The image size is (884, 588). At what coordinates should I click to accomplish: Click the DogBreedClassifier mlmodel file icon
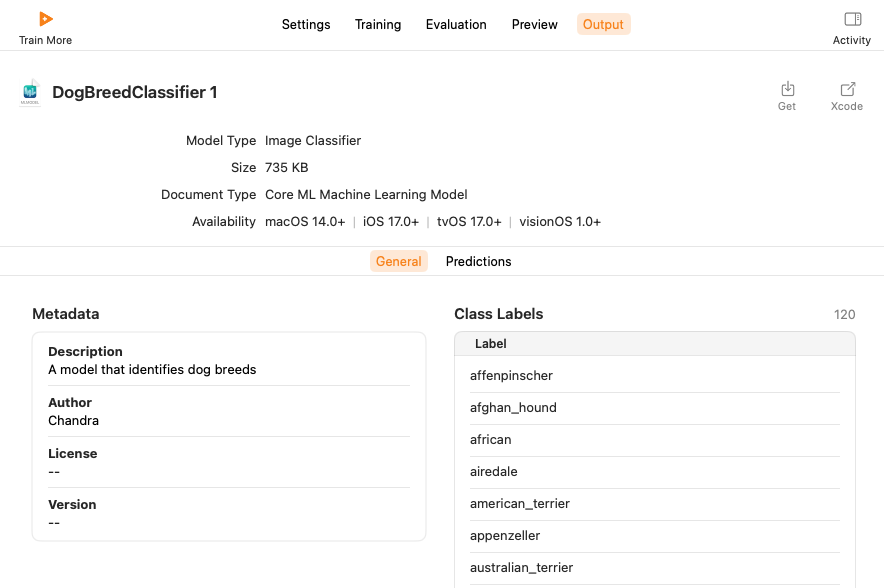point(30,93)
